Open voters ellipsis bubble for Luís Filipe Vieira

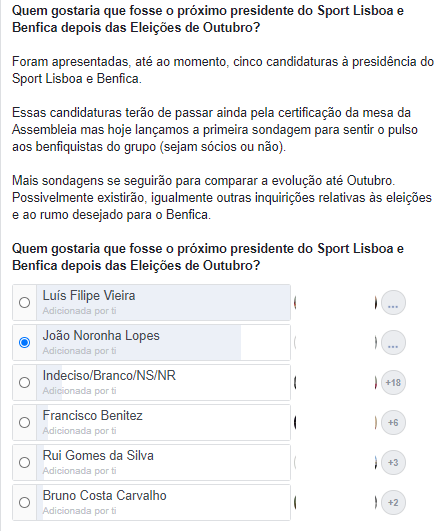tap(393, 302)
